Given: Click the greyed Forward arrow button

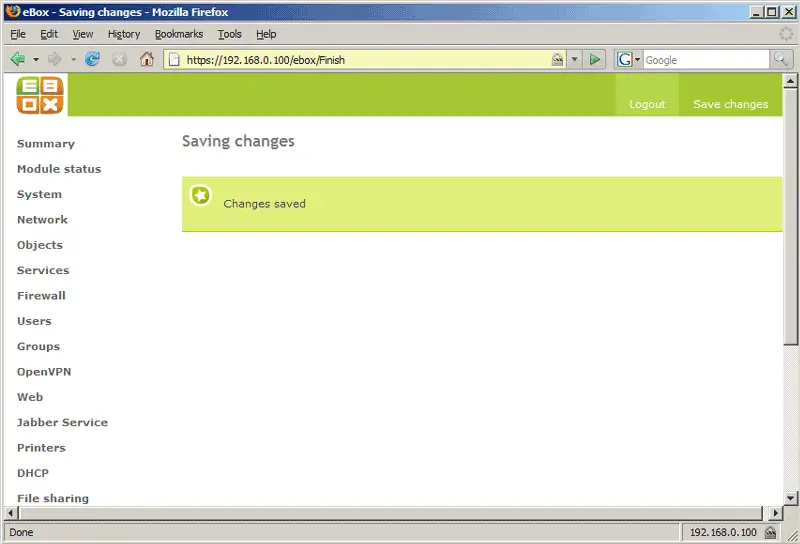Looking at the screenshot, I should click(55, 60).
